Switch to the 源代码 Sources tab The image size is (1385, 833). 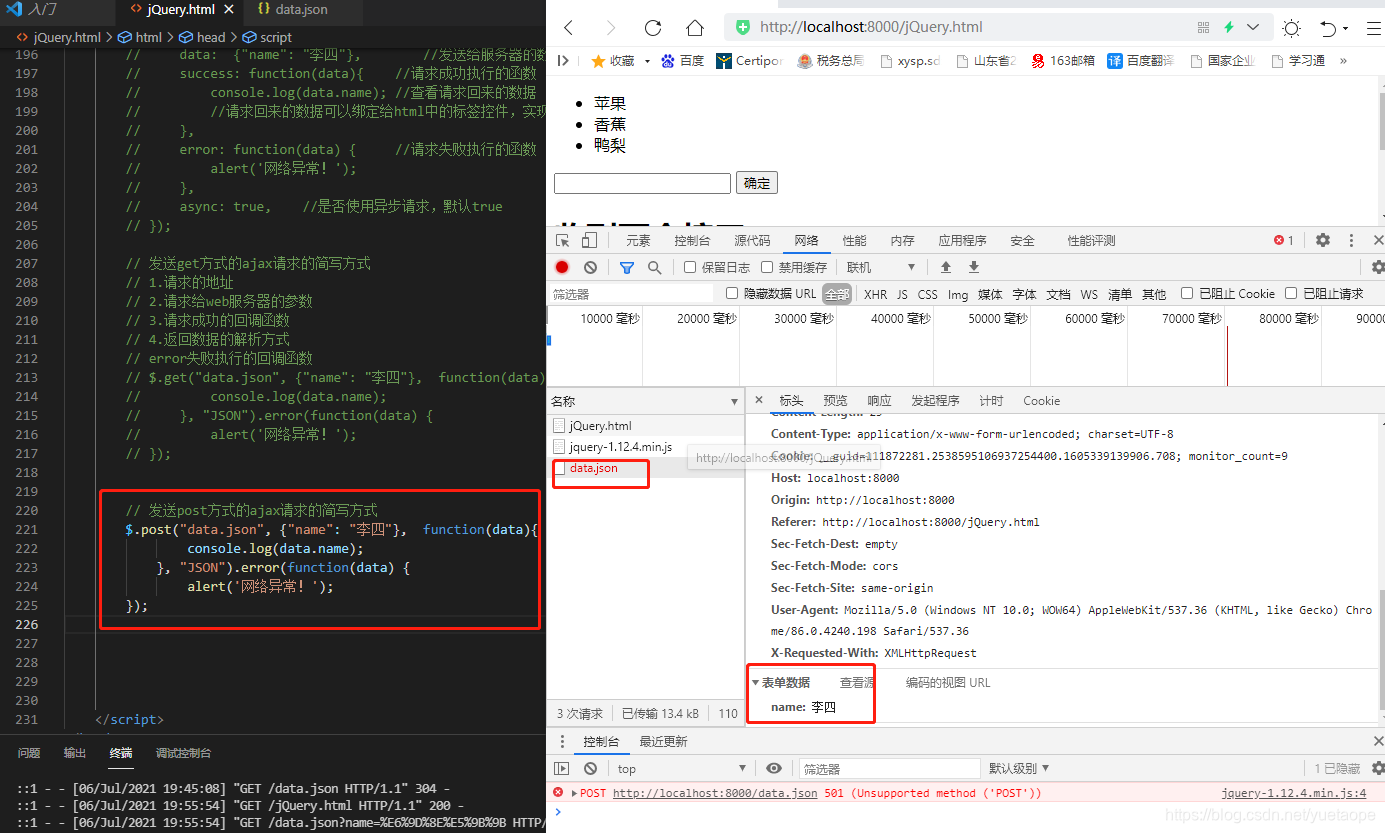tap(752, 240)
